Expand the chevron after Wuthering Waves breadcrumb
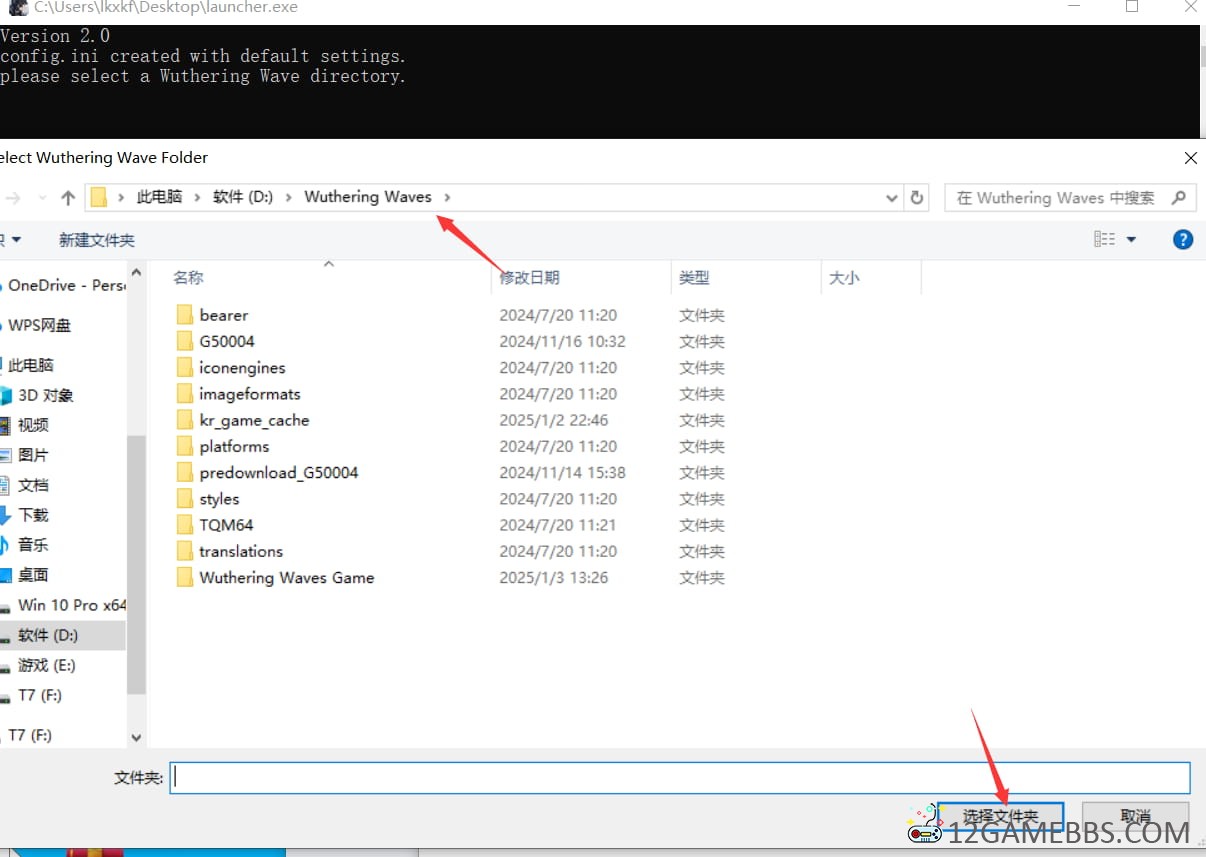 tap(447, 197)
